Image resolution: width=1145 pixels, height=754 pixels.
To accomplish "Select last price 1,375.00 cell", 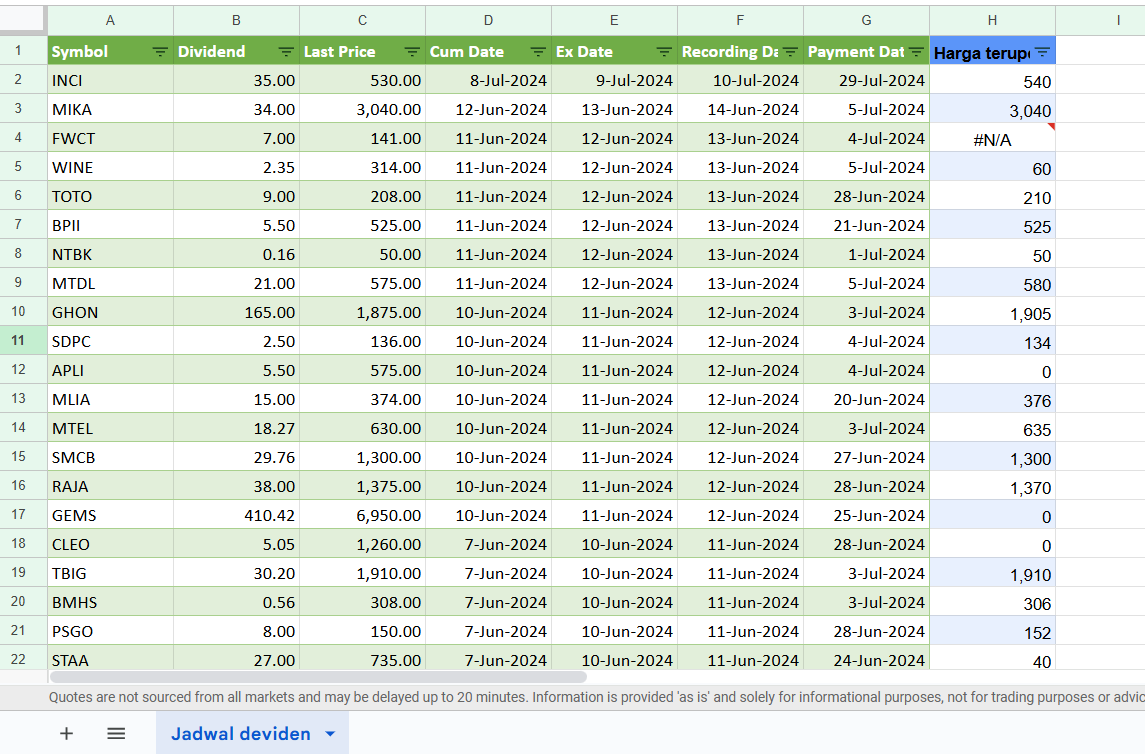I will point(362,486).
